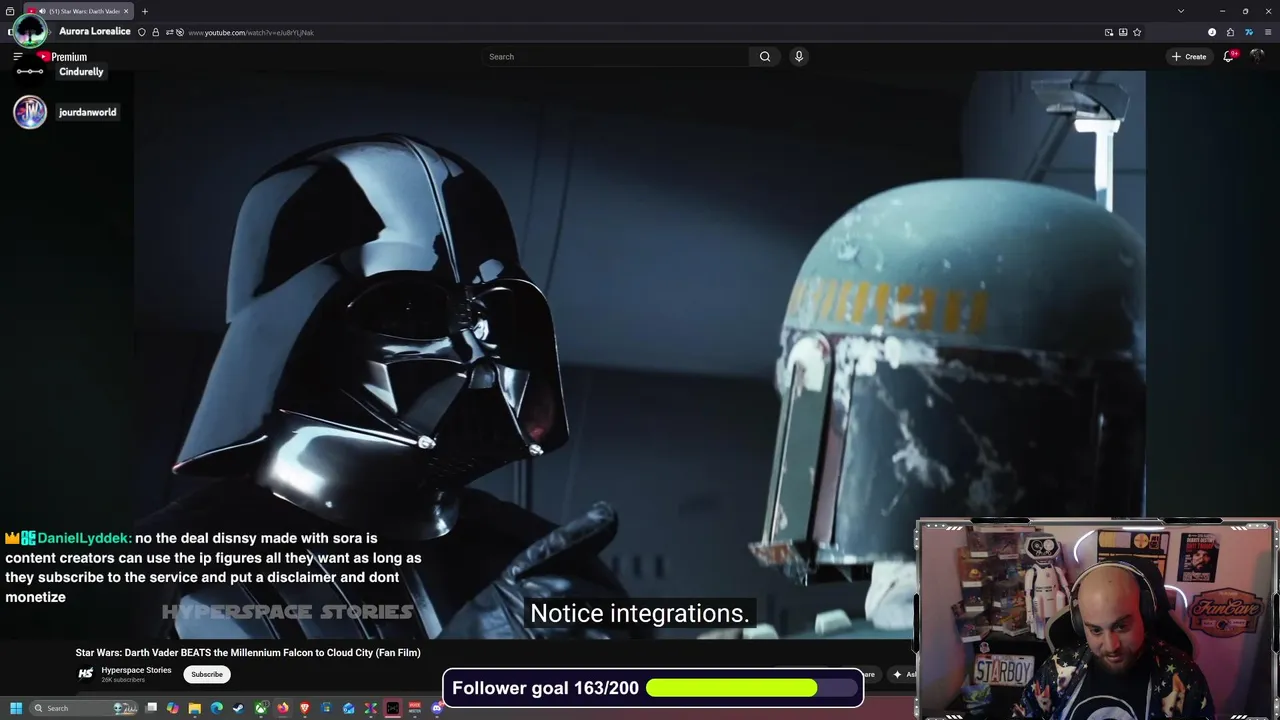This screenshot has width=1280, height=720.
Task: Click the picture-in-picture icon in address bar
Action: 1109,33
